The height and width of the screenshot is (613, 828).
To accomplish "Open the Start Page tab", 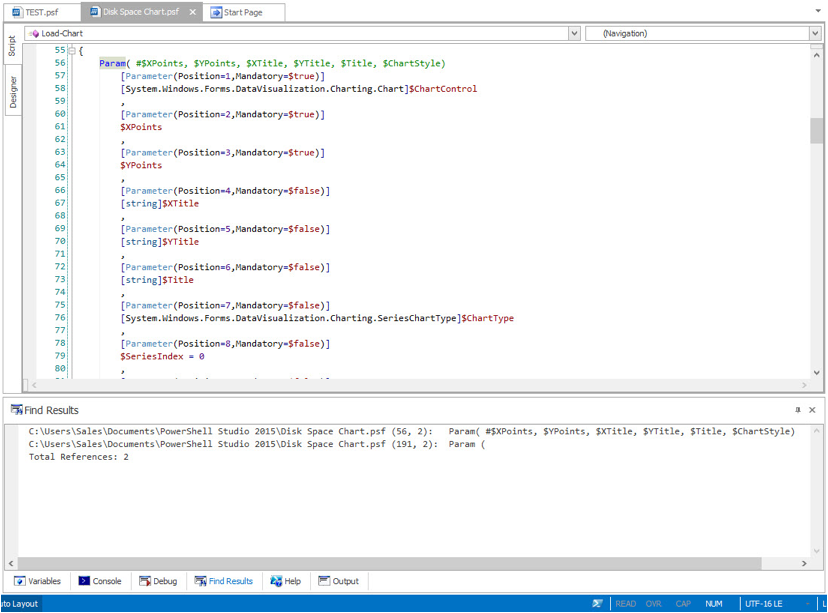I will click(243, 13).
